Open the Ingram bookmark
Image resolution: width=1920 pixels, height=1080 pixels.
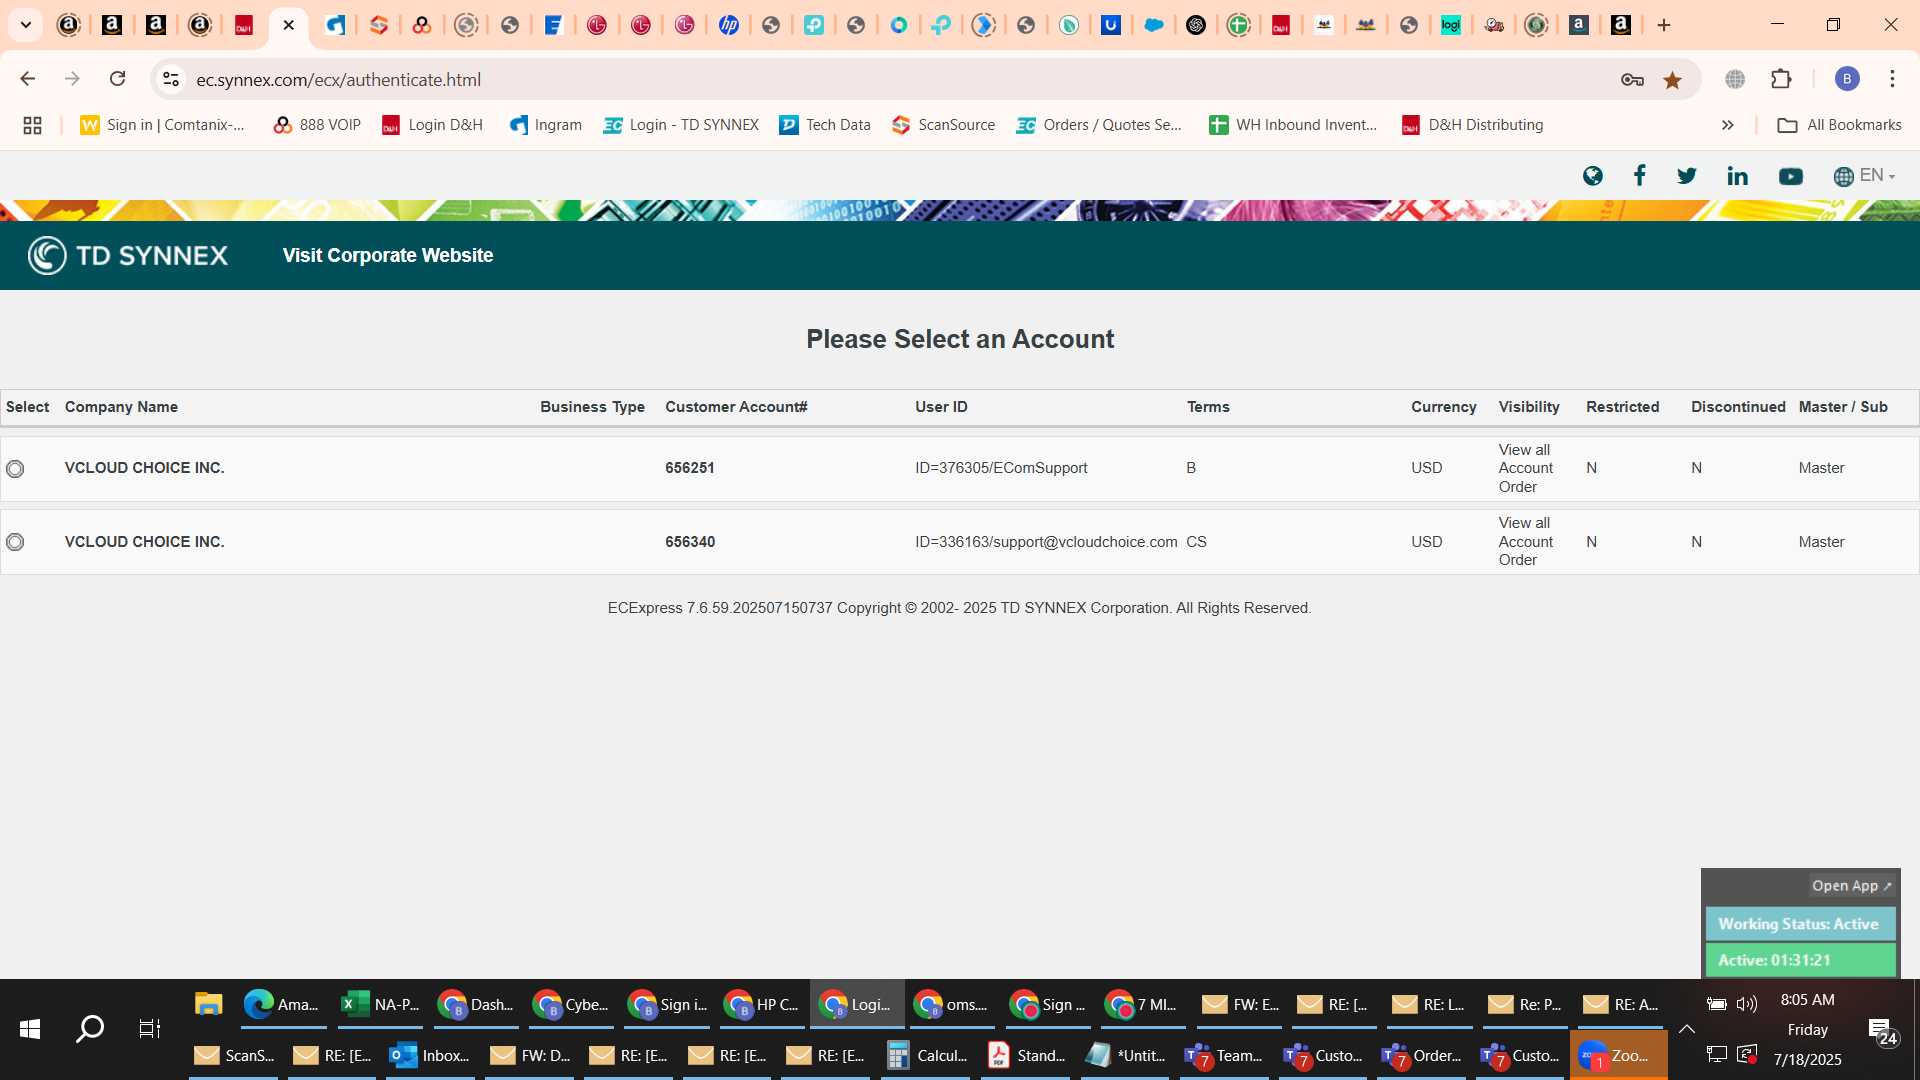(x=546, y=125)
